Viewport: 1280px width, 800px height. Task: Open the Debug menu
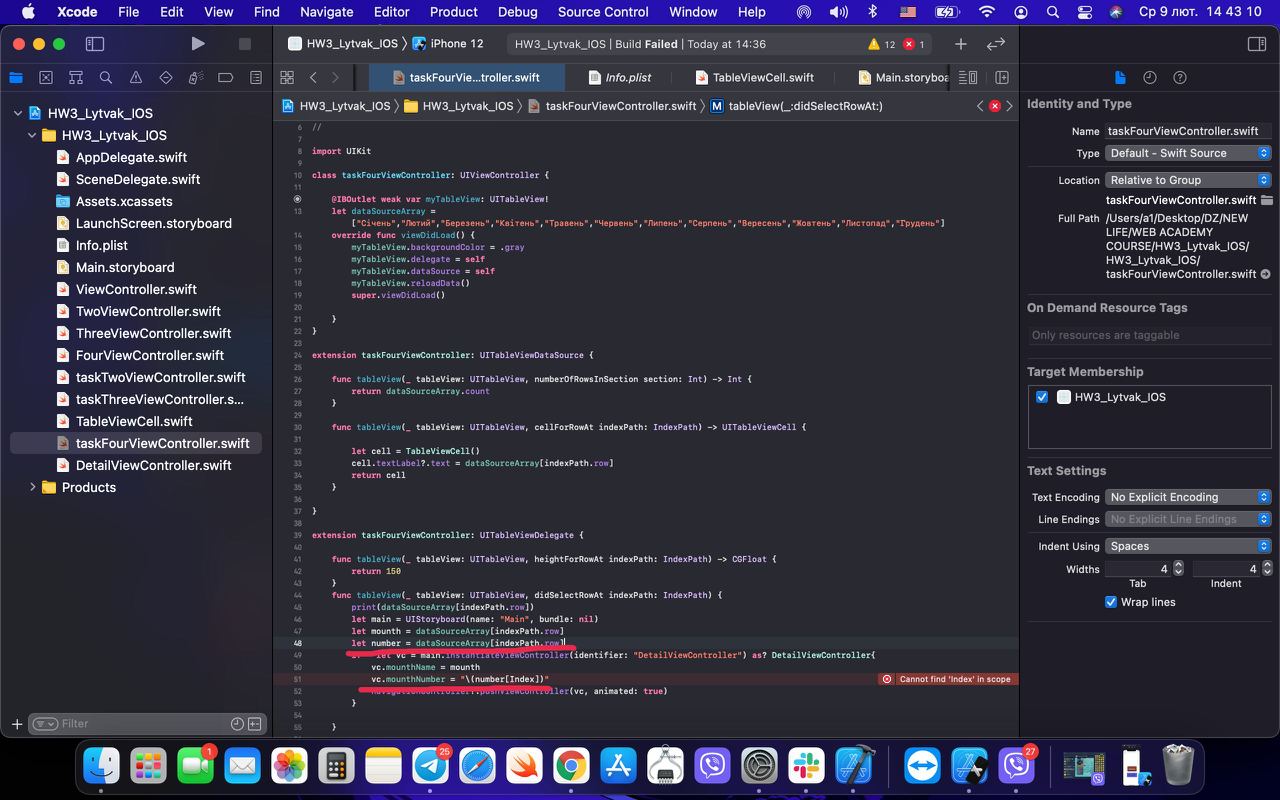coord(517,12)
